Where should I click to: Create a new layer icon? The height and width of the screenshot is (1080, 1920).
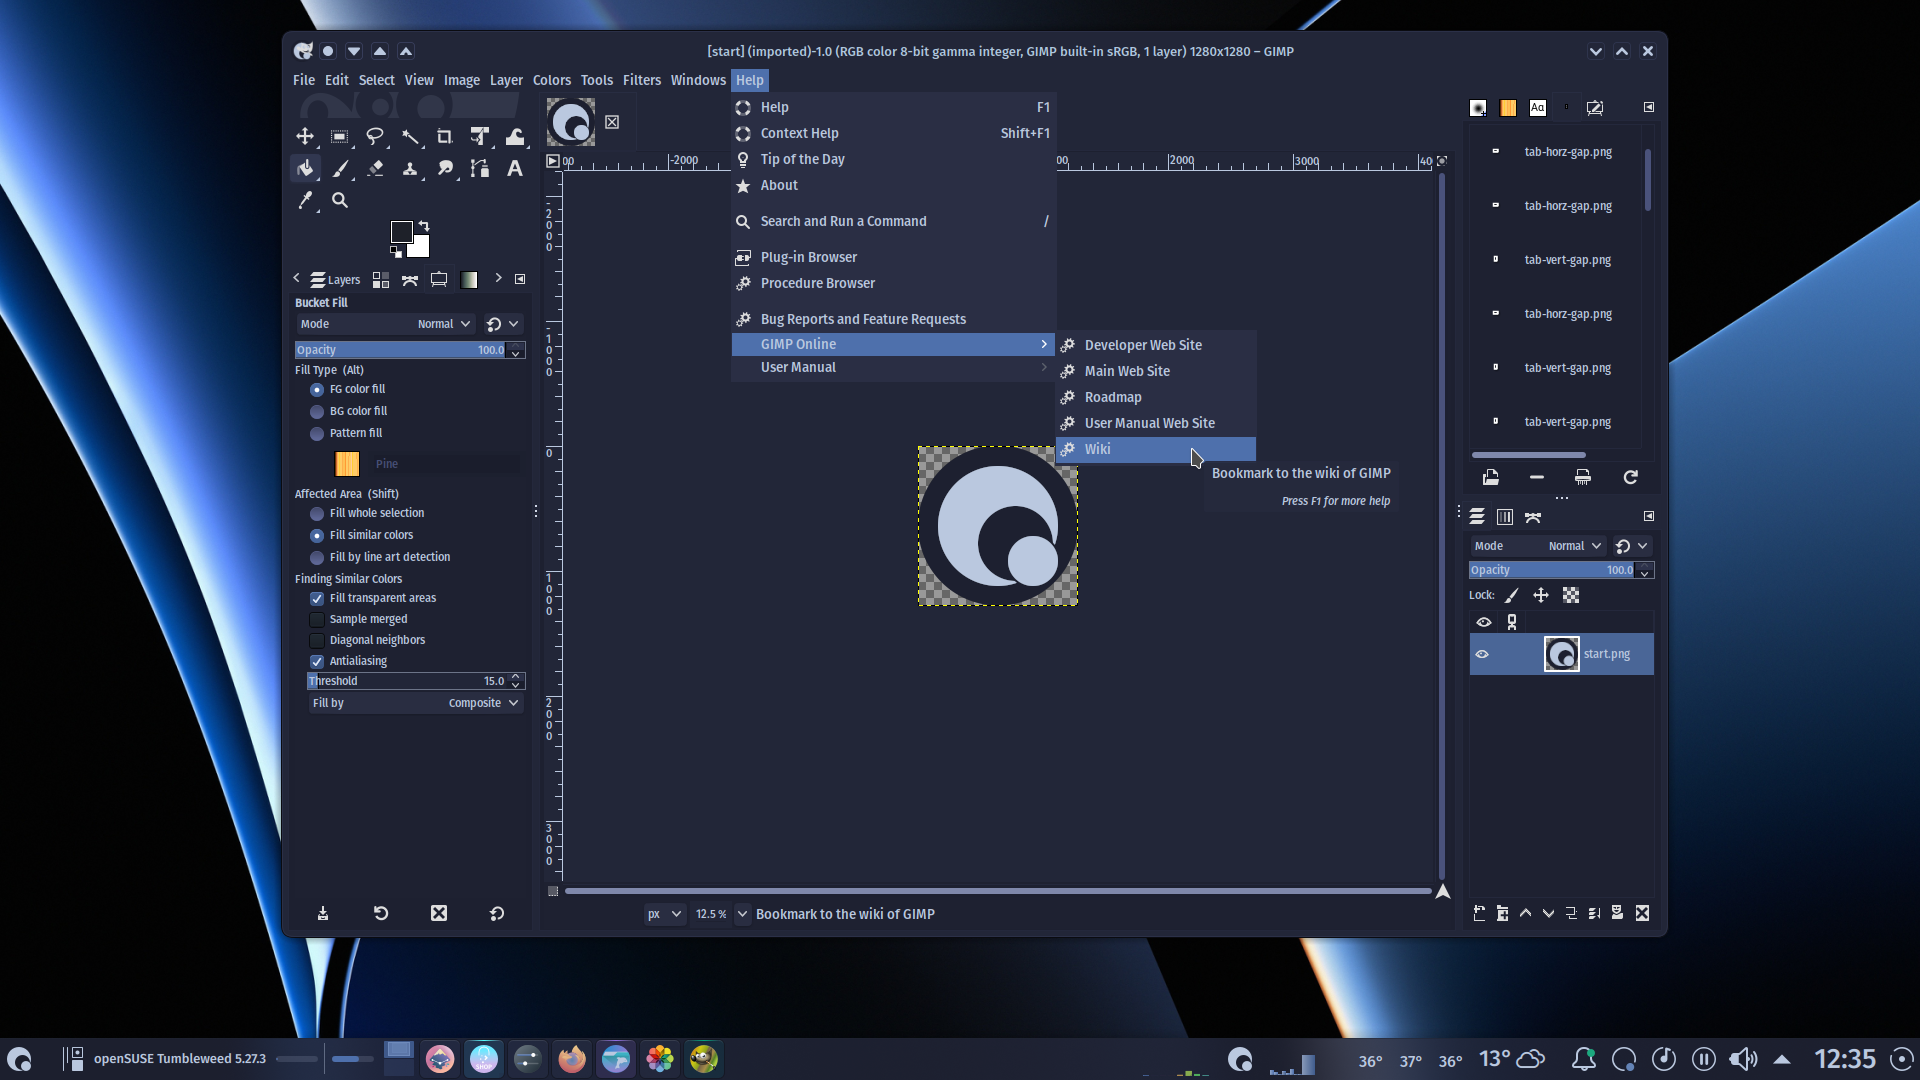[1479, 913]
